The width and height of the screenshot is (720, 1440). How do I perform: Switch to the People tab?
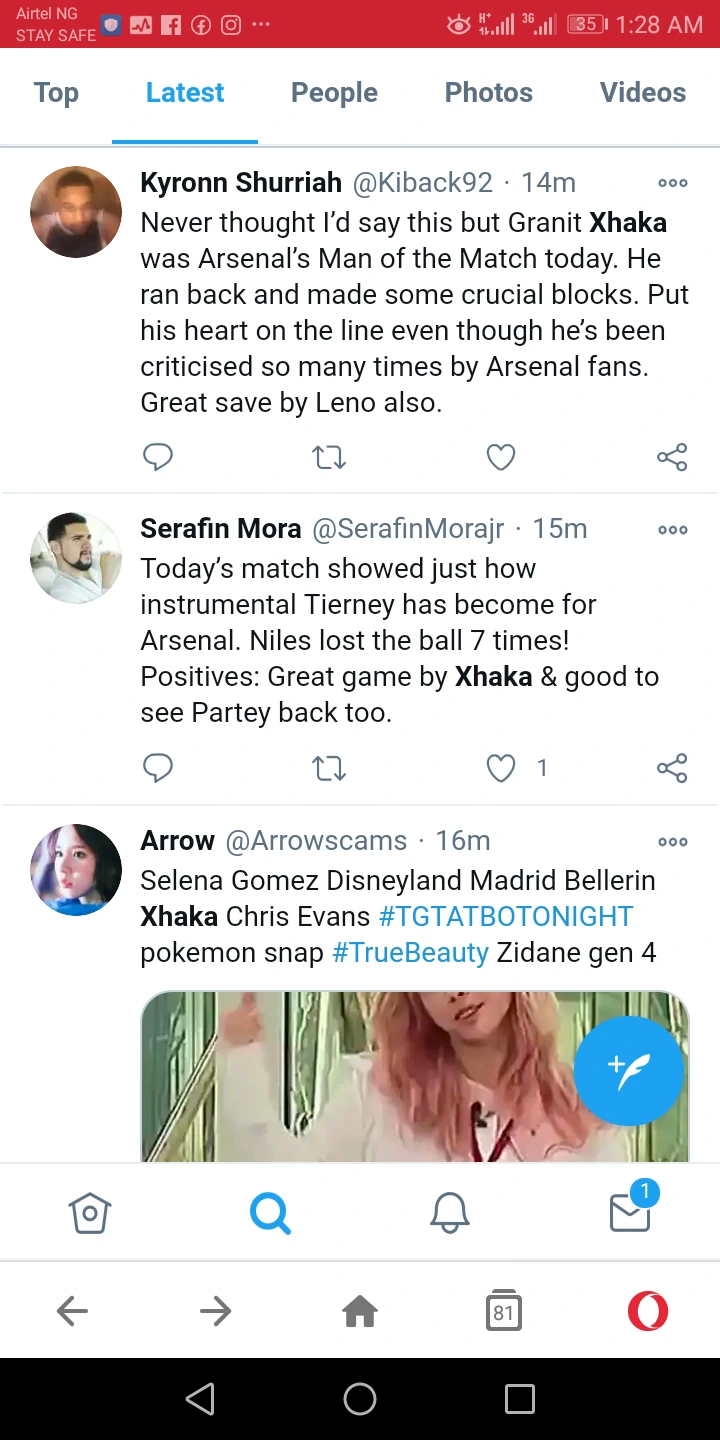(334, 93)
